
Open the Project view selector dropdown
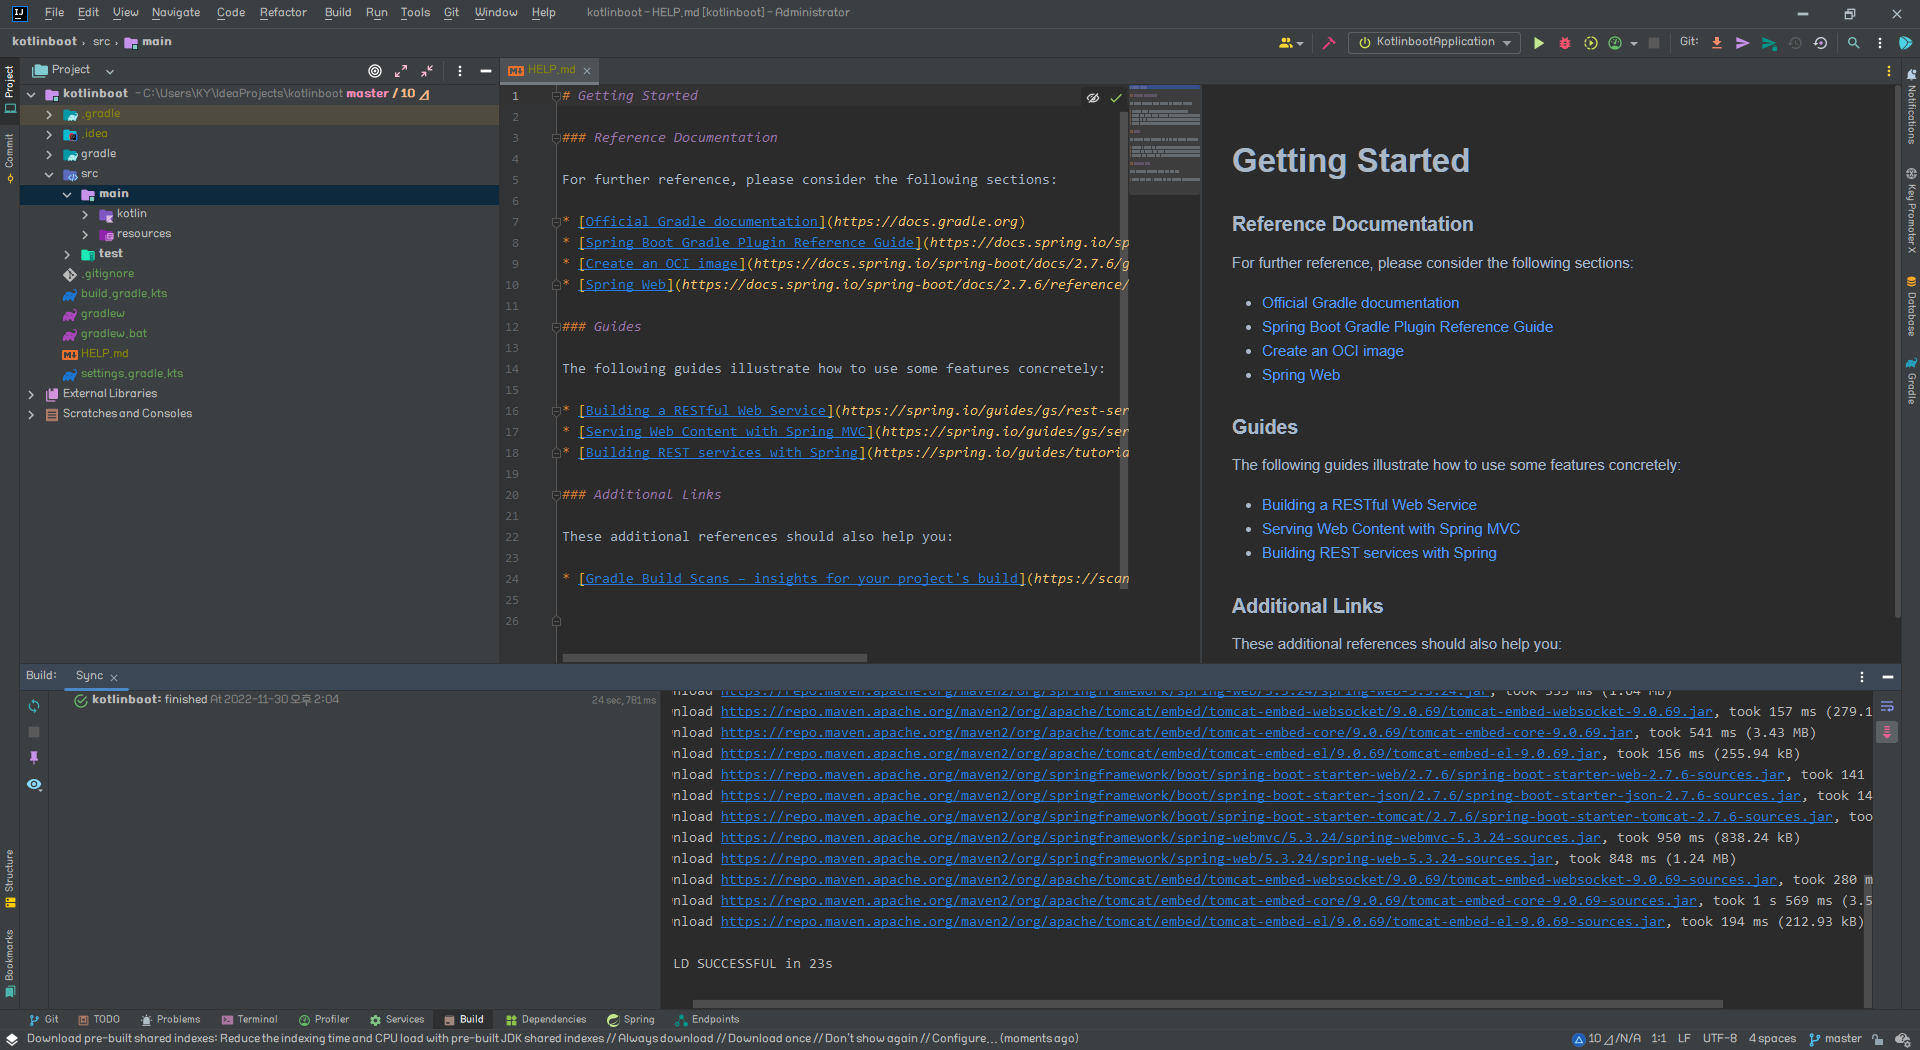pos(74,70)
